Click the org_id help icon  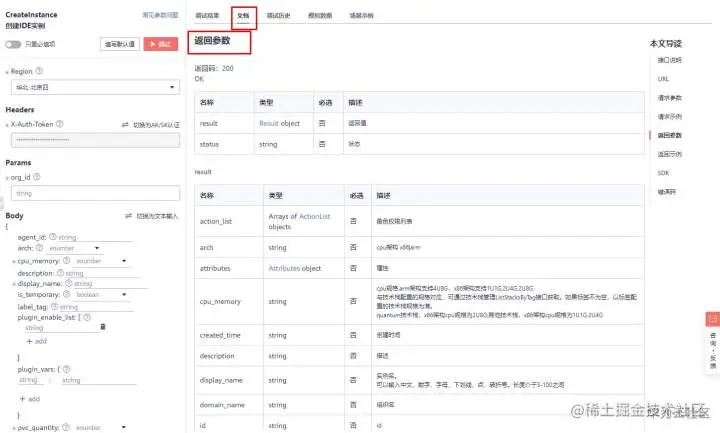(37, 177)
